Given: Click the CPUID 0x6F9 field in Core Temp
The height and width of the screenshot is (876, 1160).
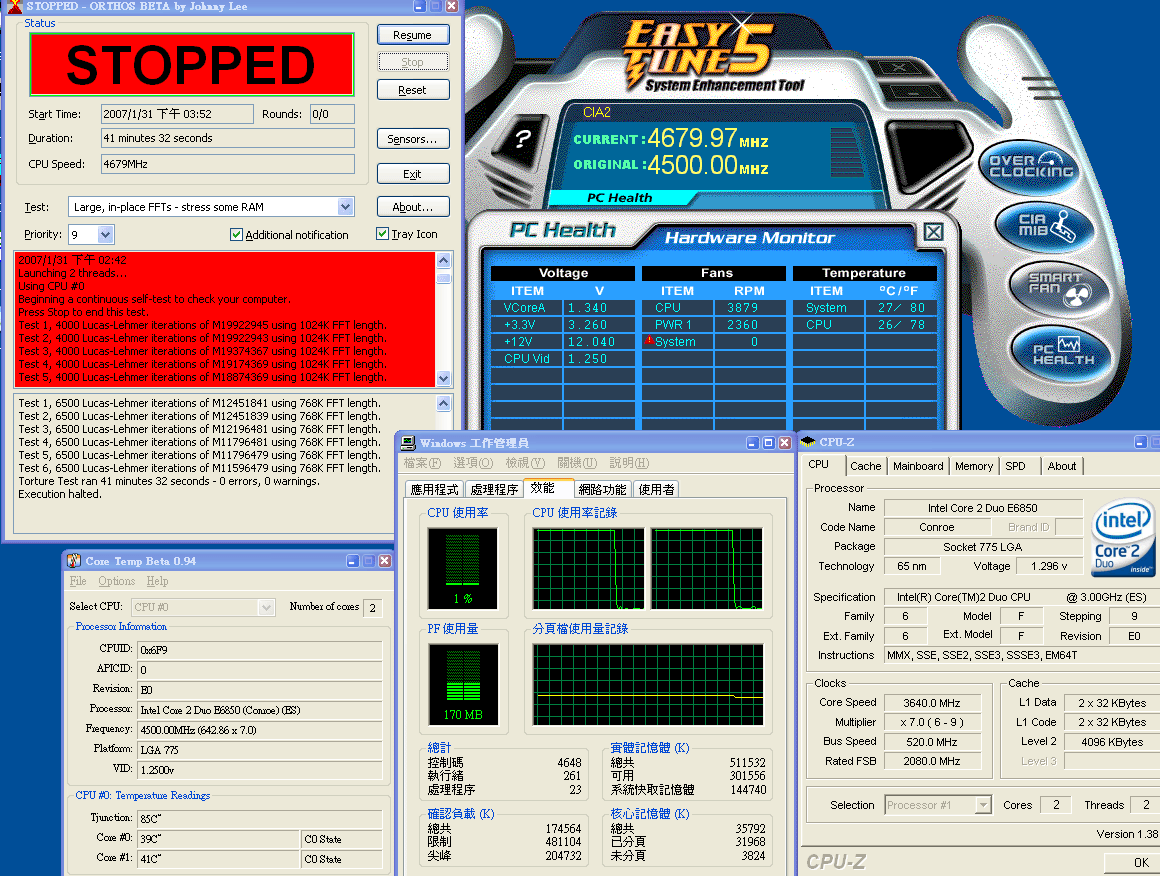Looking at the screenshot, I should (x=260, y=650).
